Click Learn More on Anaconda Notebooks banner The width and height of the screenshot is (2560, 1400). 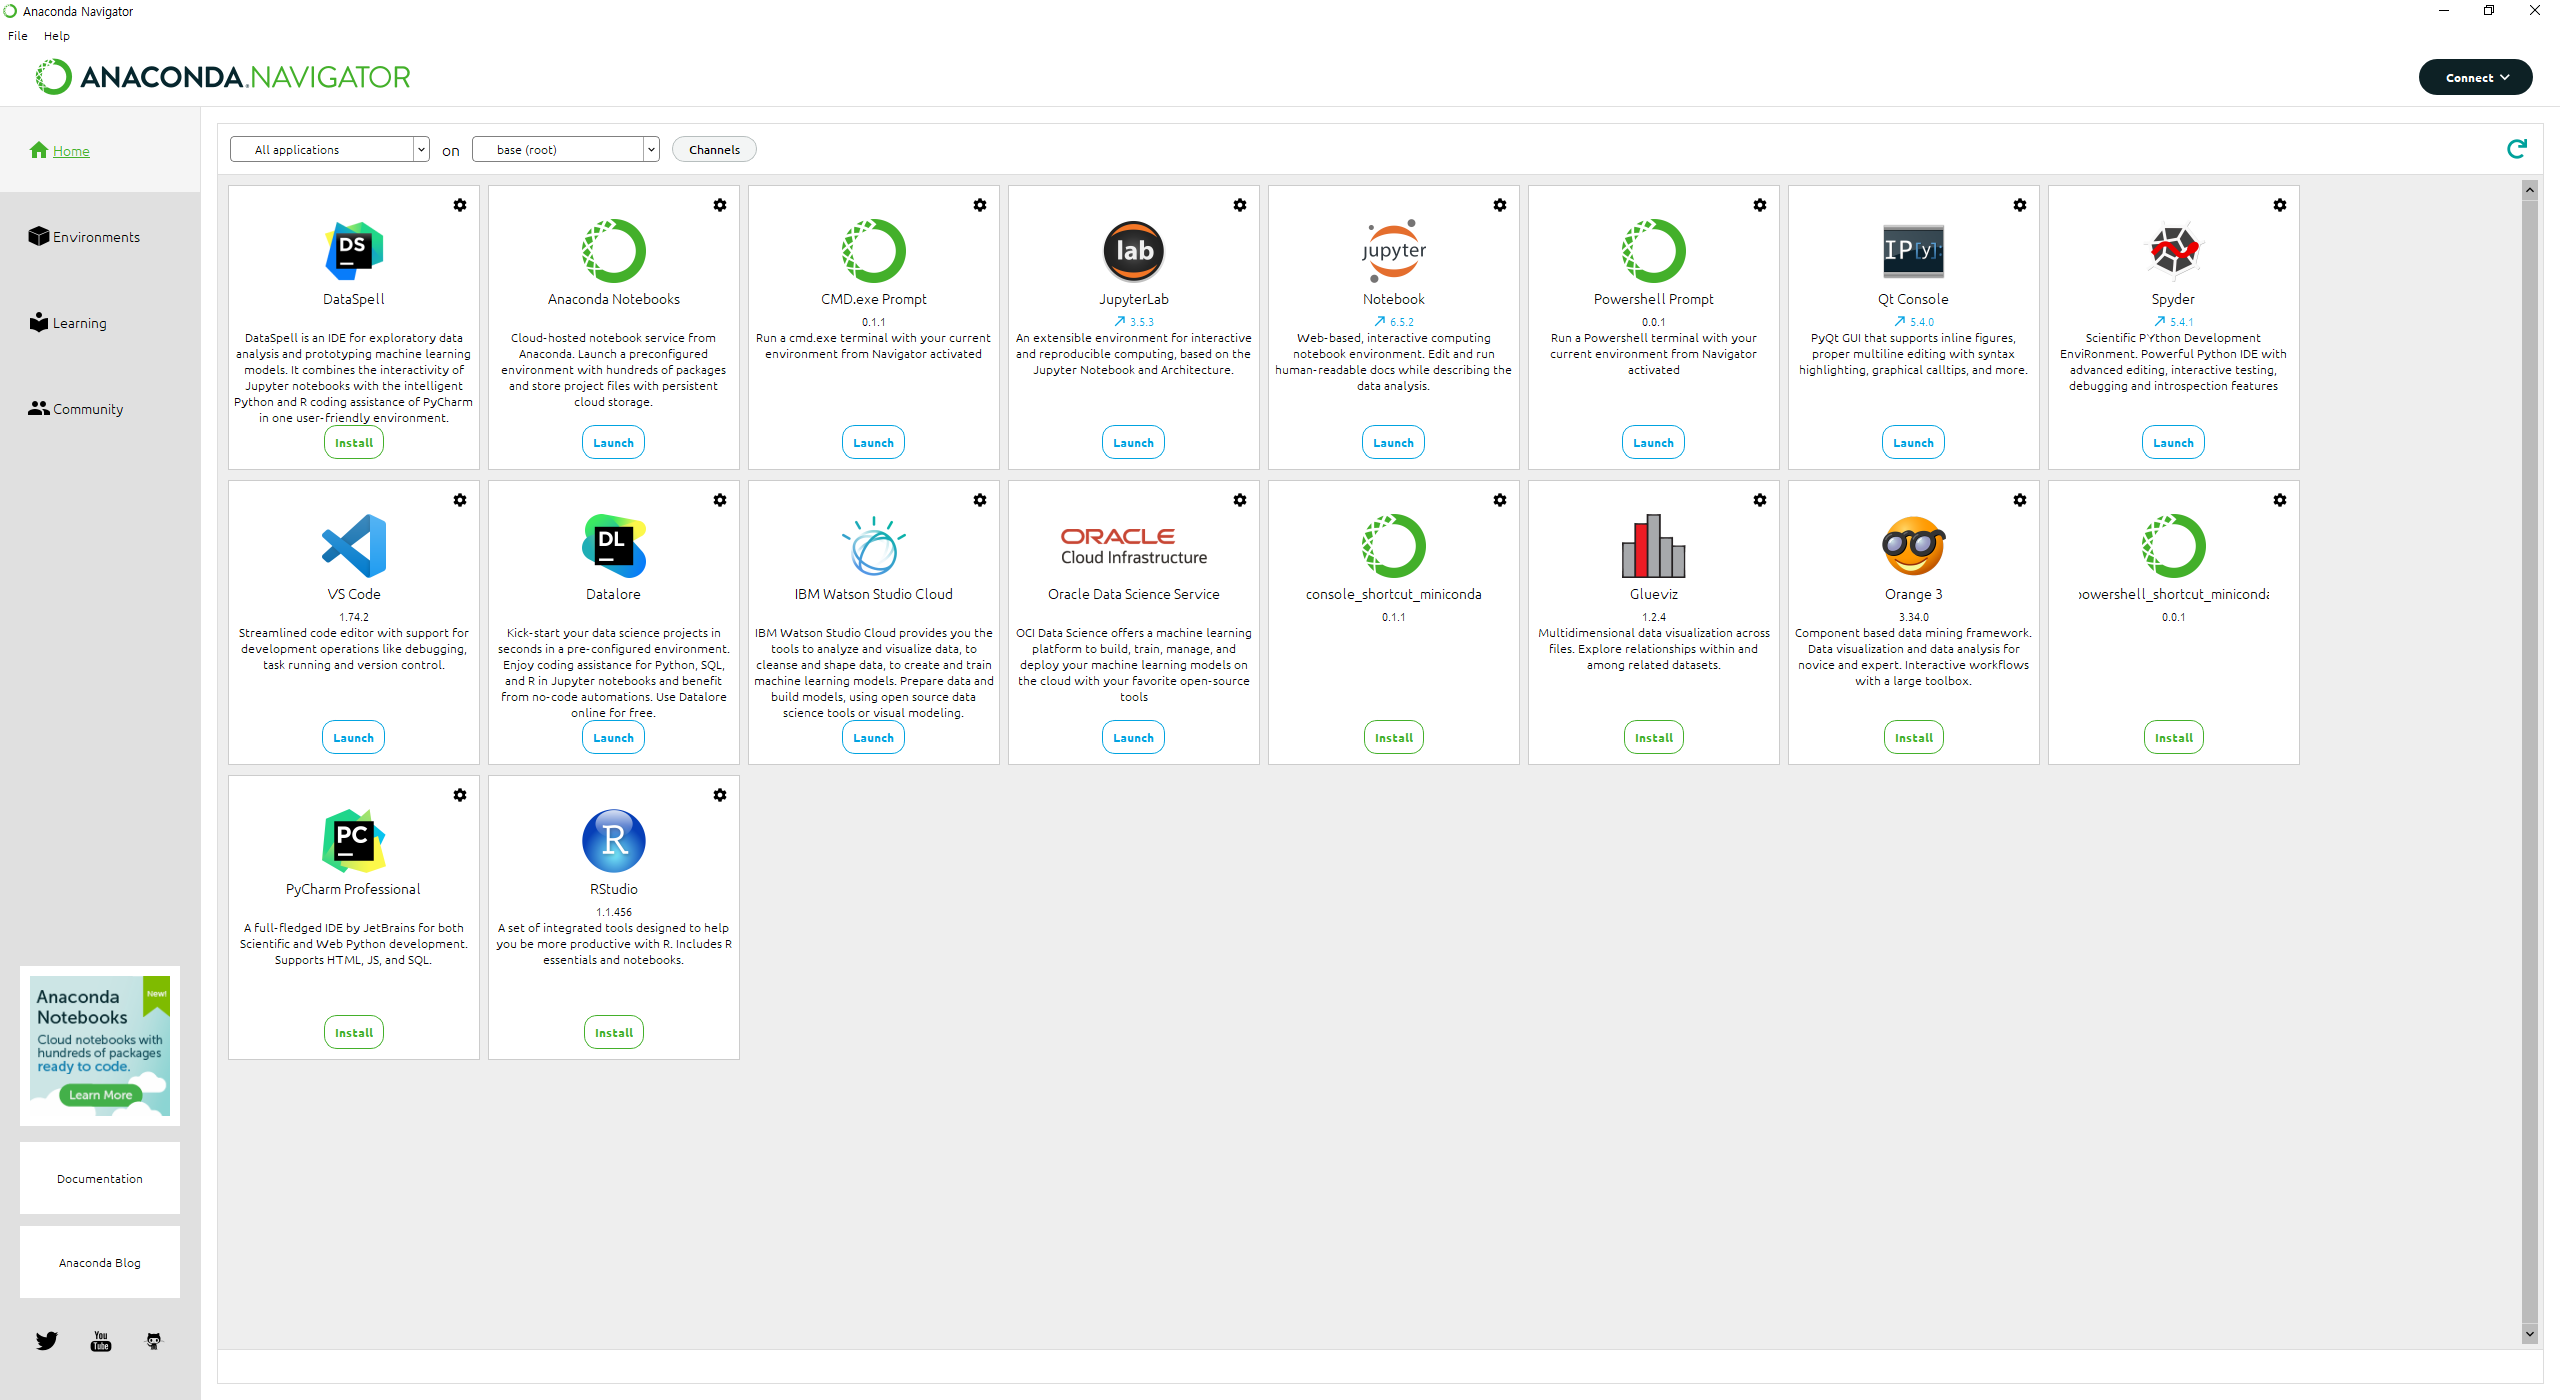(100, 1095)
